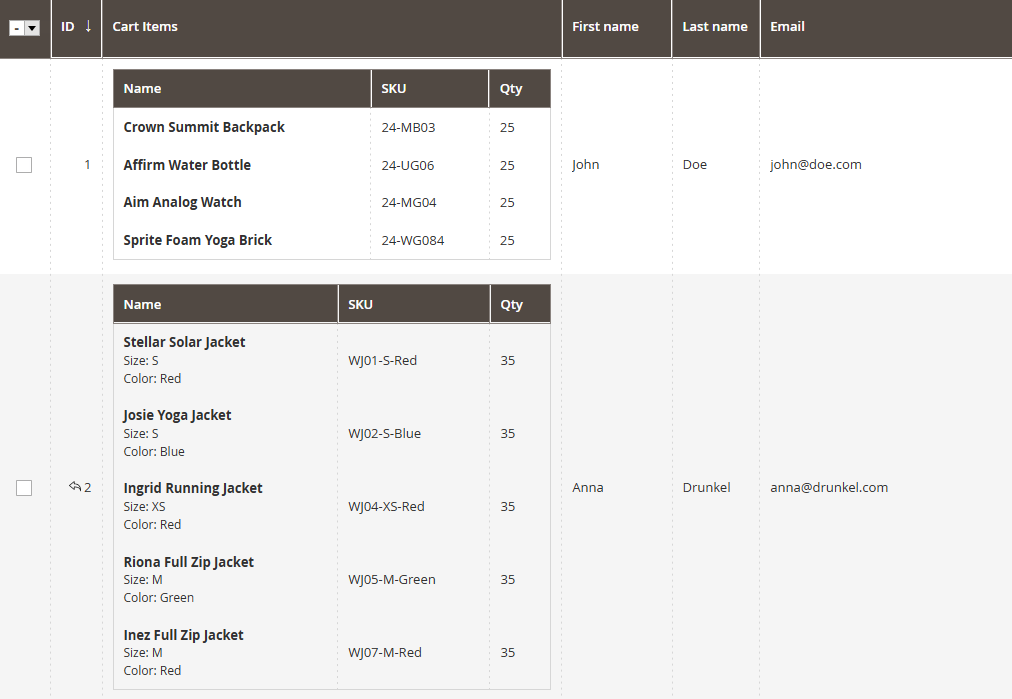Click the Stellar Solar Jacket product name
1012x699 pixels.
(184, 341)
